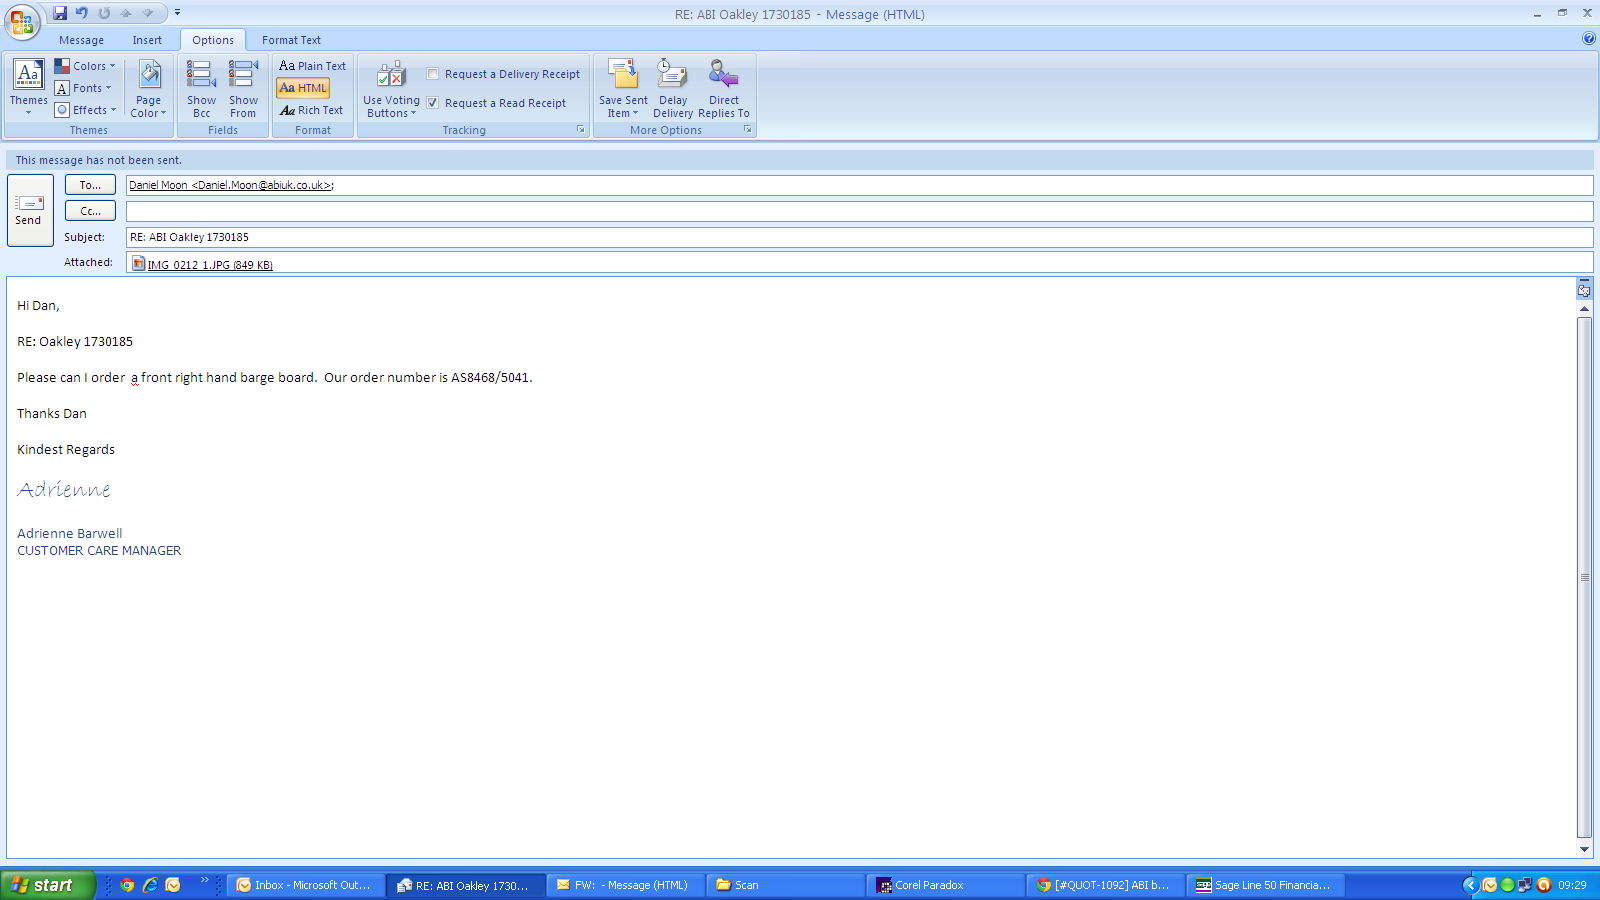The width and height of the screenshot is (1600, 900).
Task: Click the scrollbar down arrow in message body
Action: 1584,849
